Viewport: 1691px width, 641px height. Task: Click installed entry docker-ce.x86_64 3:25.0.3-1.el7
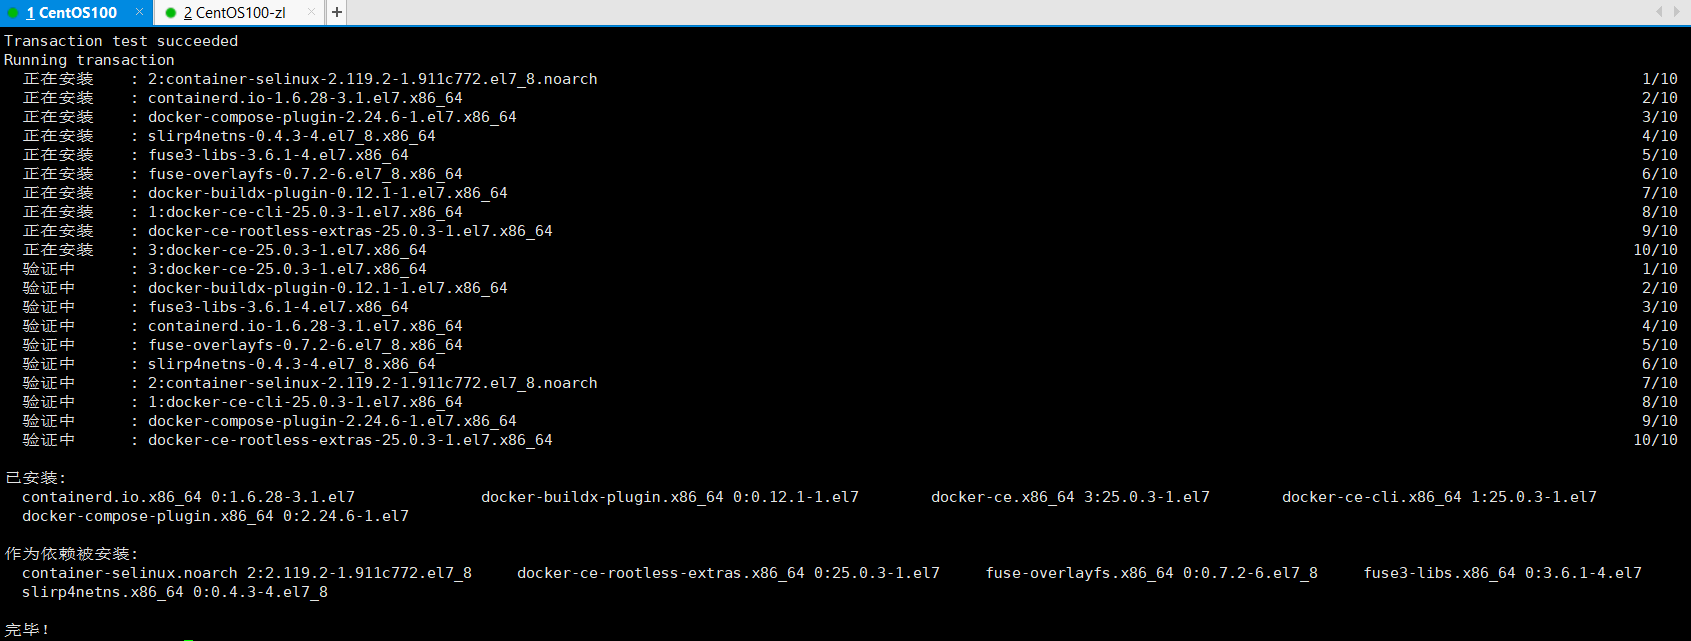pos(1070,497)
